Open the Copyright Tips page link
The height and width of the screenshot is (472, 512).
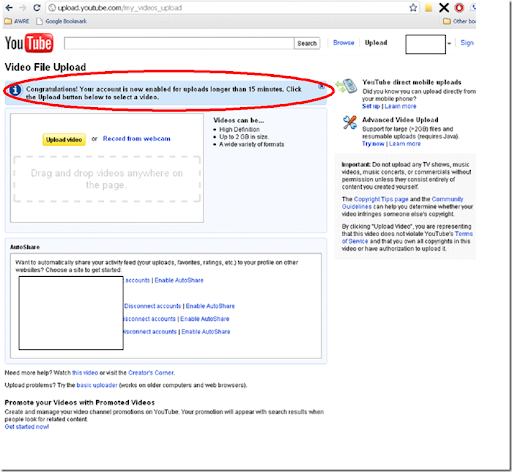[381, 199]
